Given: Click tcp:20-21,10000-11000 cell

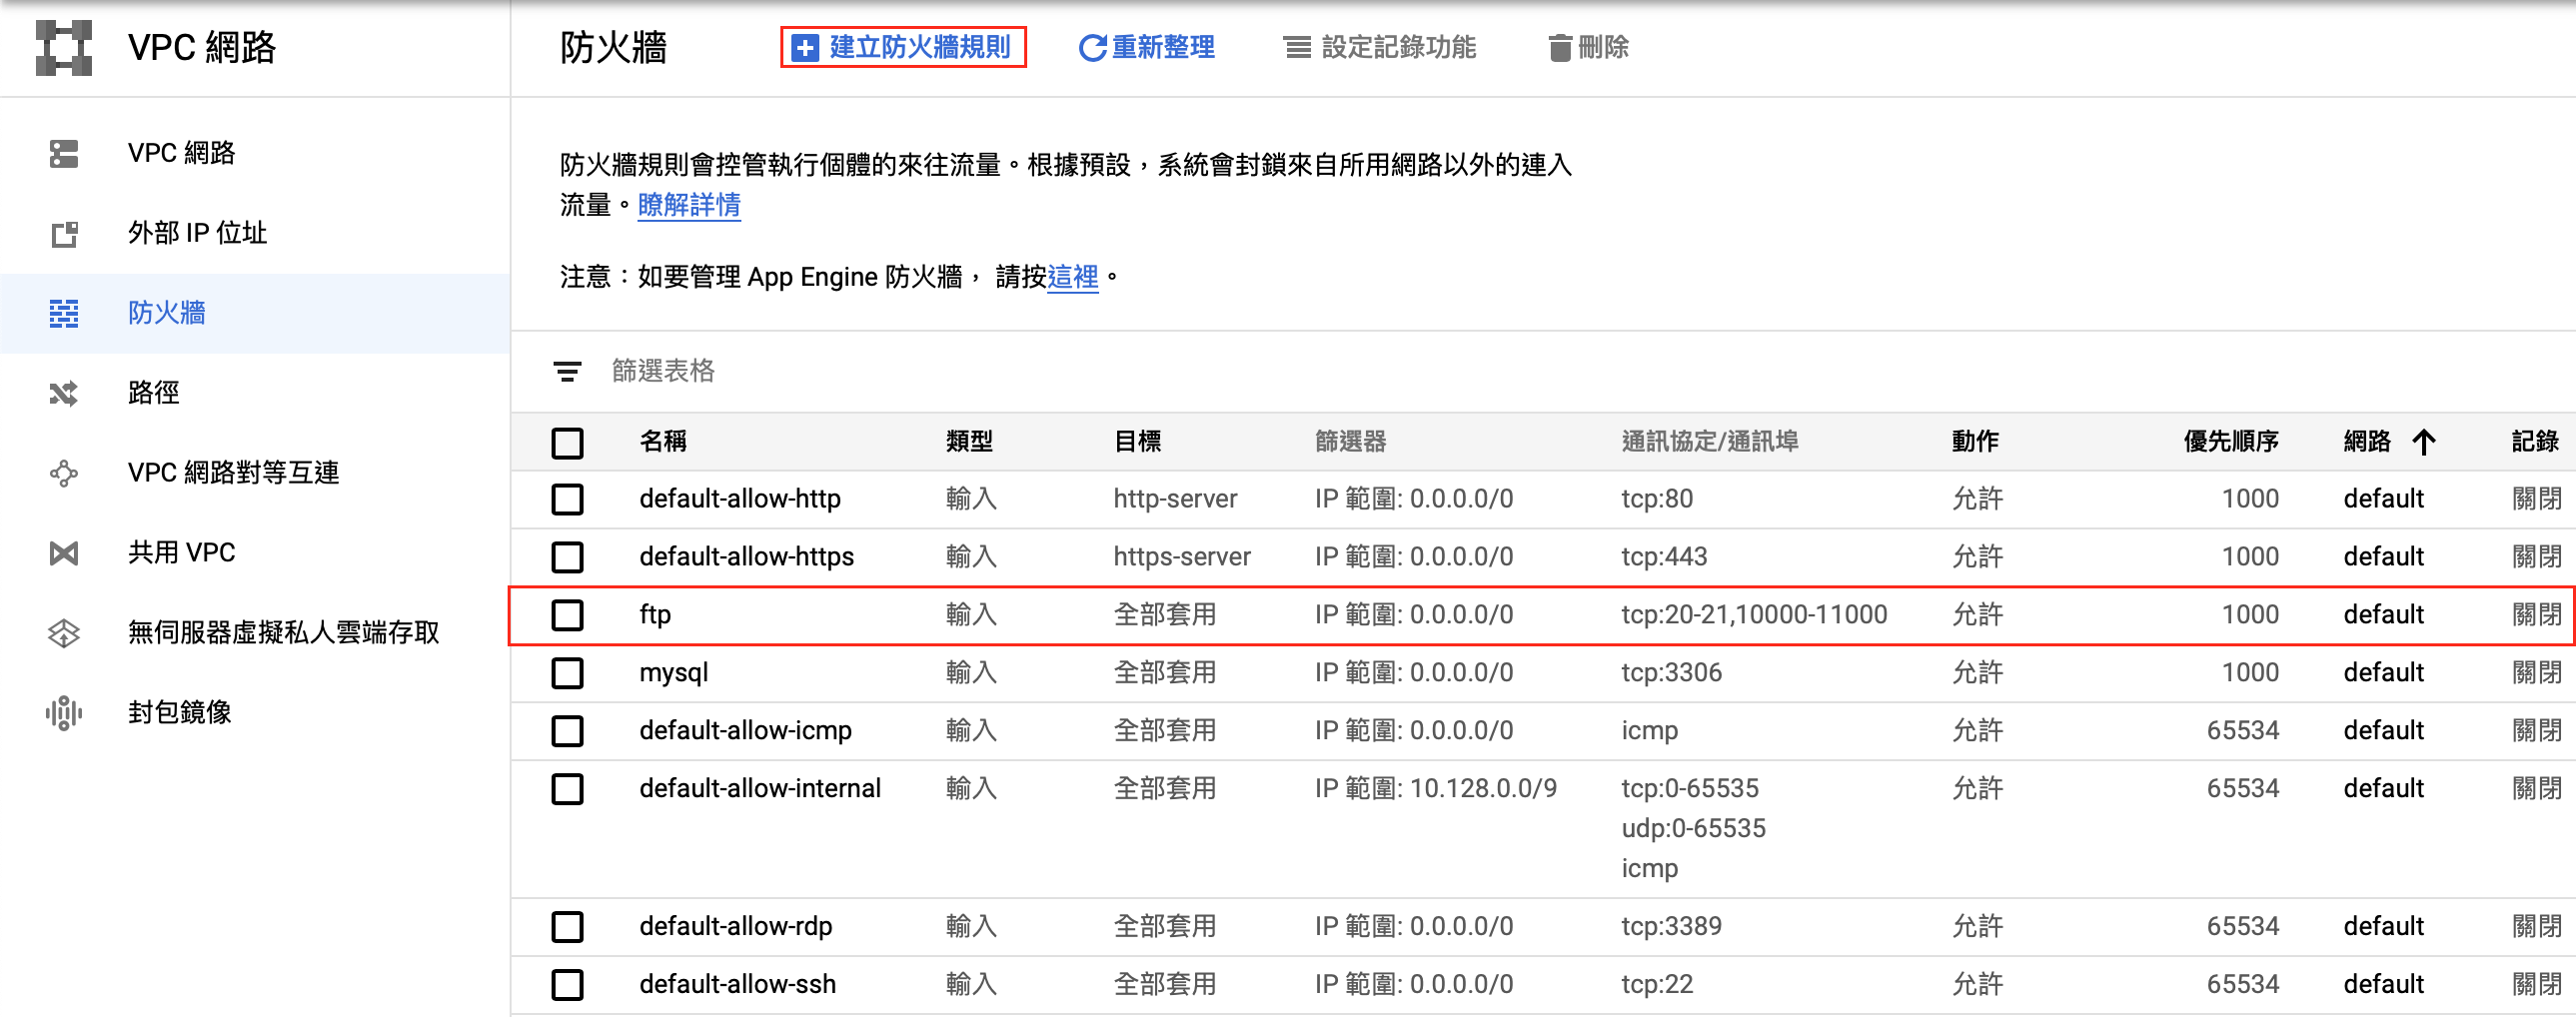Looking at the screenshot, I should pyautogui.click(x=1754, y=615).
